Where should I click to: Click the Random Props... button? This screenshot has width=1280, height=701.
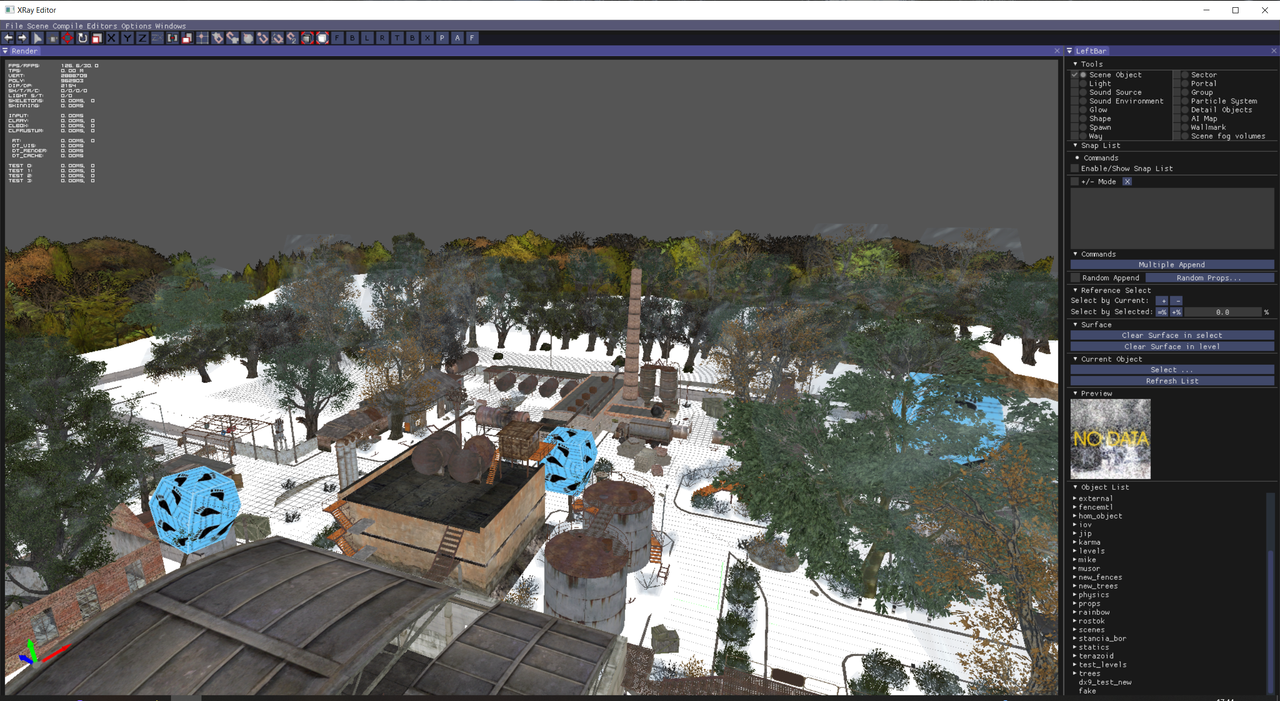[x=1209, y=277]
